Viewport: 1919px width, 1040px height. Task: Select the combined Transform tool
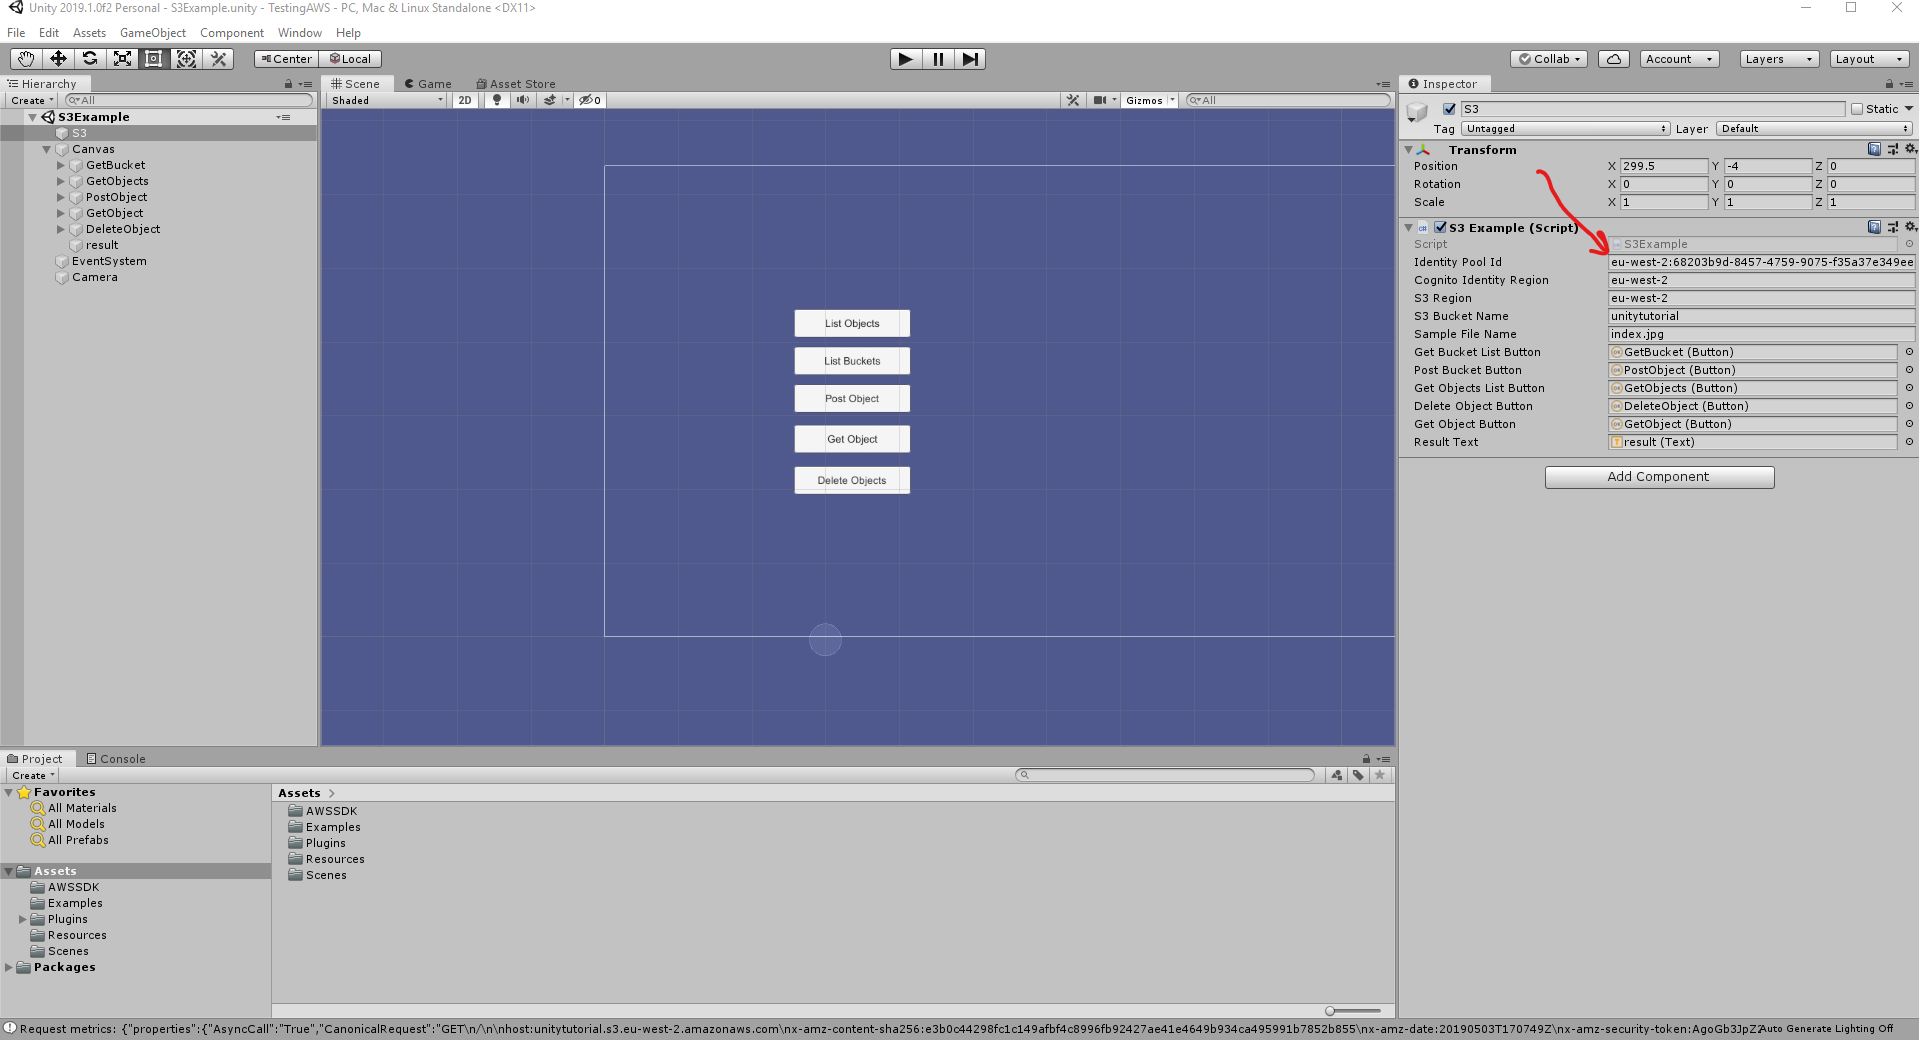click(186, 59)
